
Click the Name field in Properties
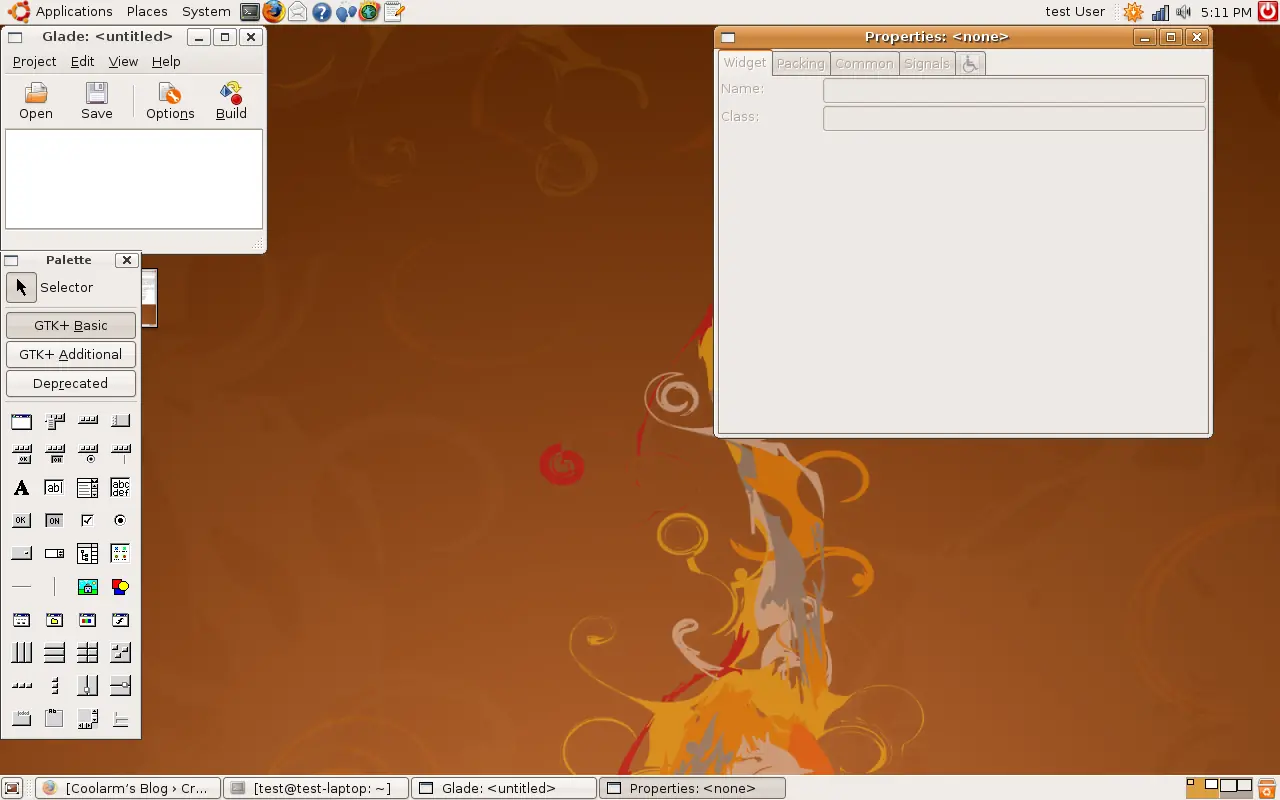point(1014,90)
